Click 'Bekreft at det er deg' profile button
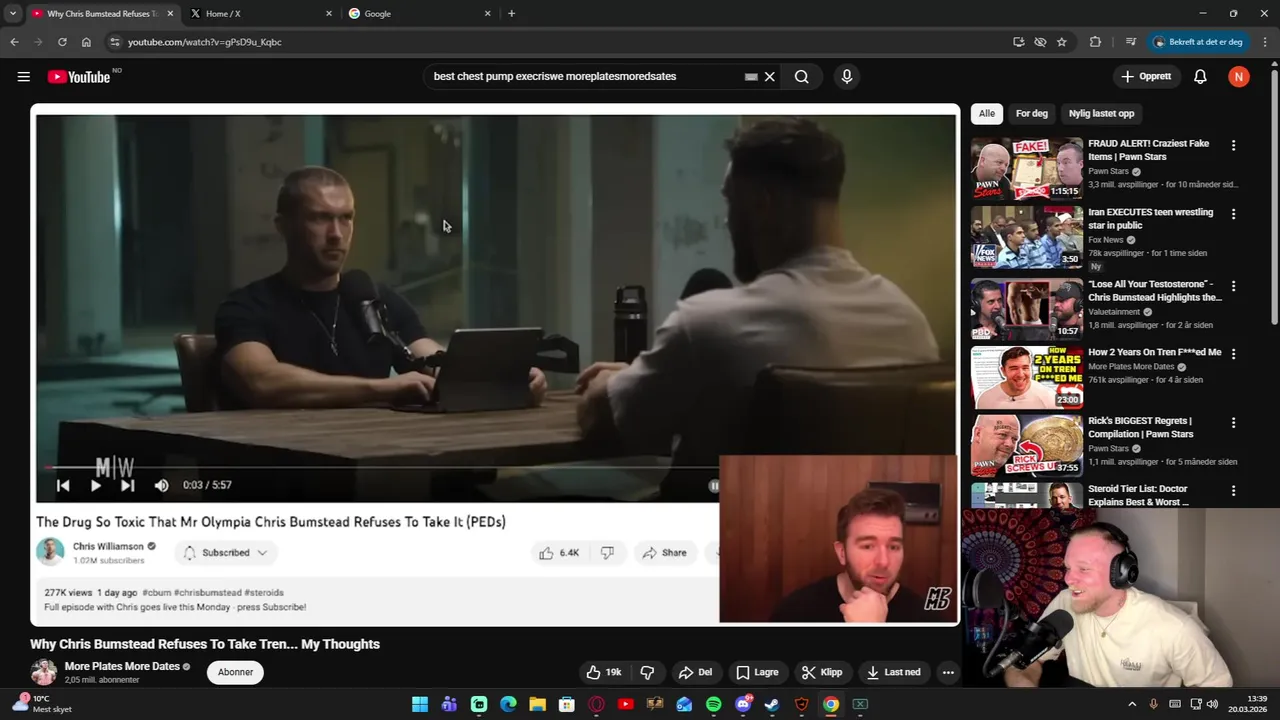The image size is (1280, 720). coord(1199,42)
